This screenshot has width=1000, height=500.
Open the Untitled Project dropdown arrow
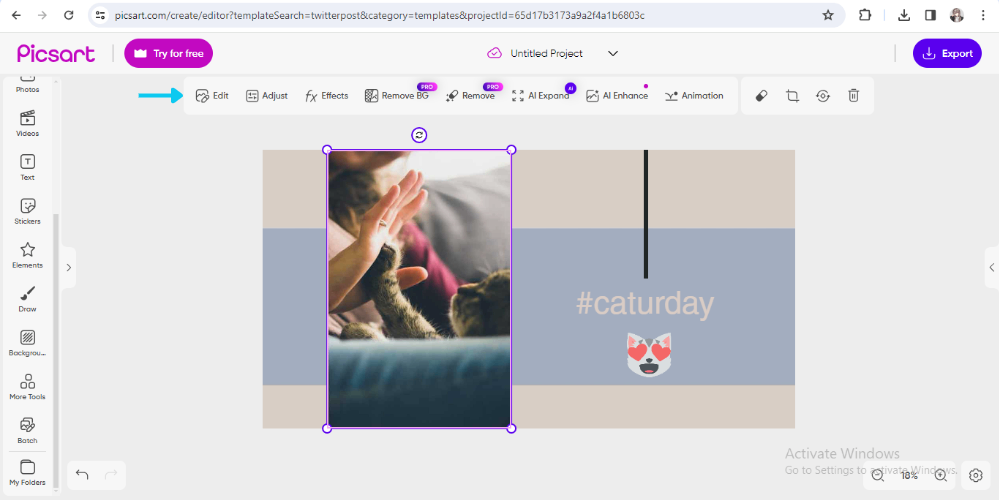(x=613, y=54)
